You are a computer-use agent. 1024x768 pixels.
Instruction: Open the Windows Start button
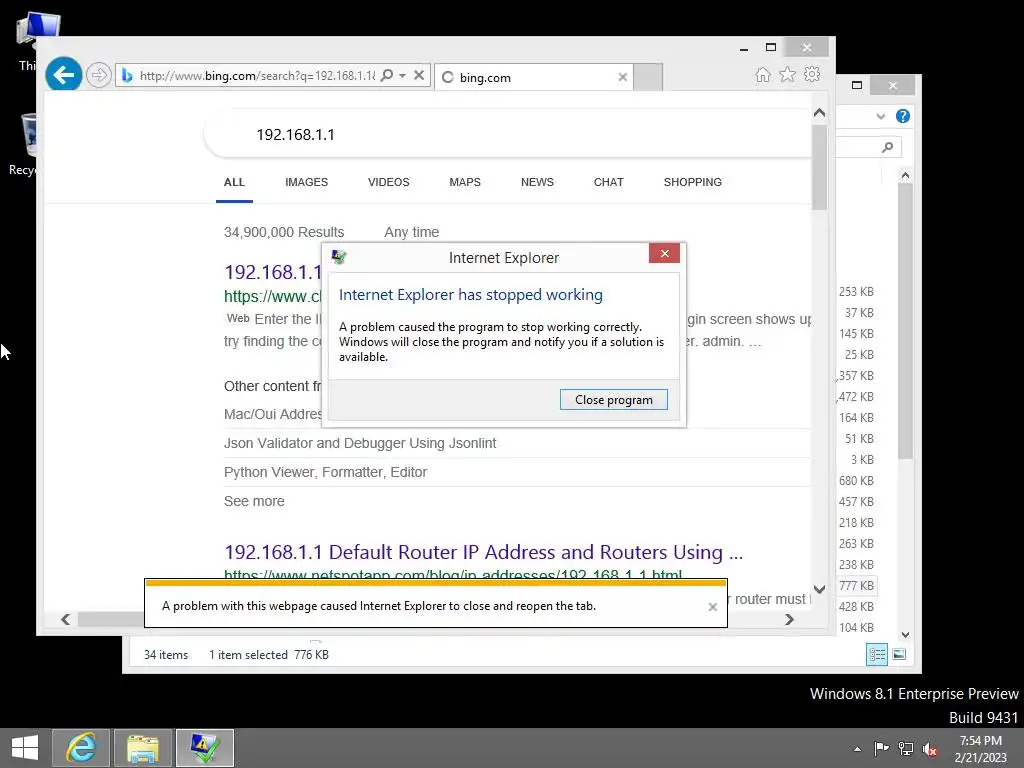[x=25, y=748]
